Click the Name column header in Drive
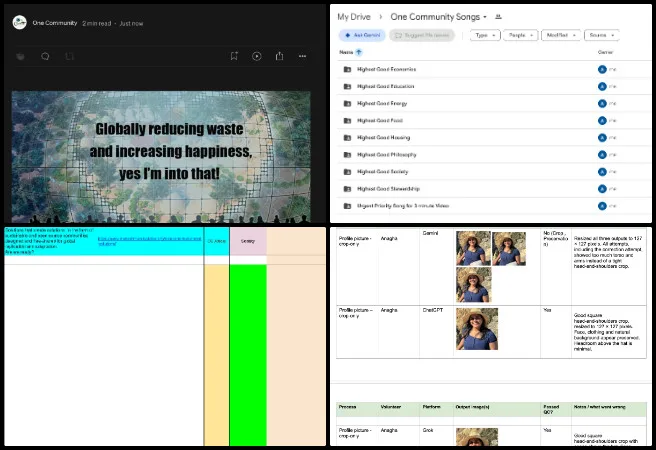Screen dimensions: 656x450 click(346, 52)
